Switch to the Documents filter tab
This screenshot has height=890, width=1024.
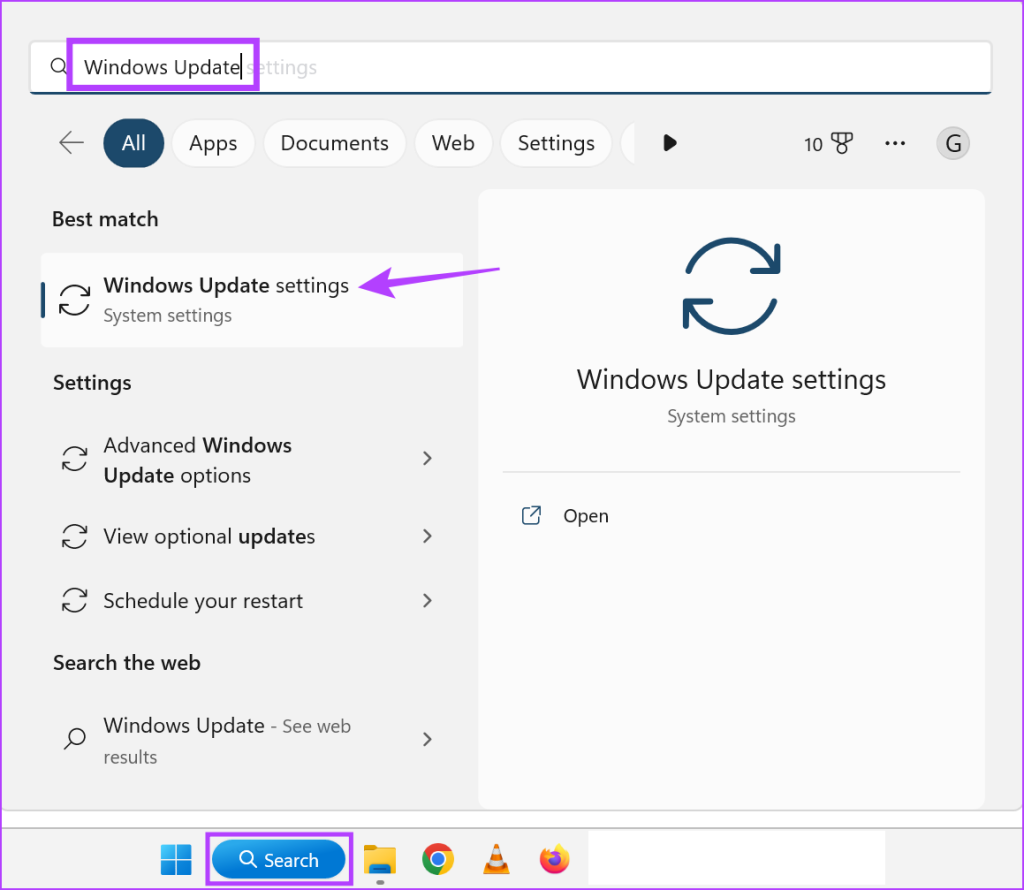click(x=334, y=143)
